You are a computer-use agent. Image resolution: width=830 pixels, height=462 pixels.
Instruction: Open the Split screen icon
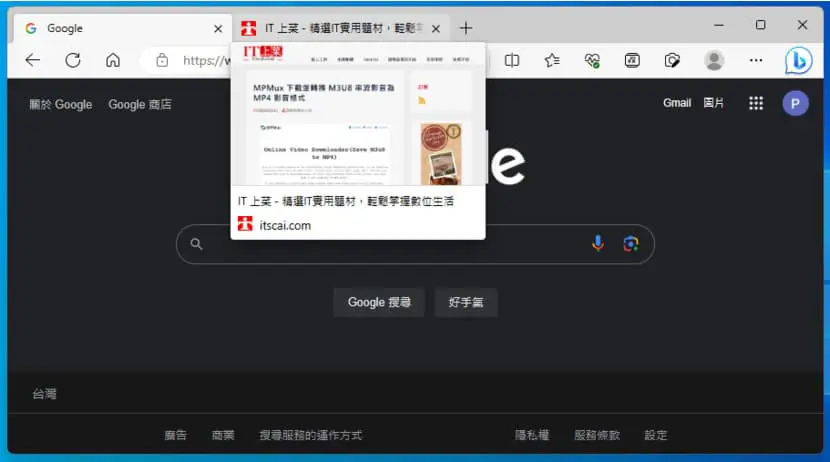pyautogui.click(x=512, y=60)
